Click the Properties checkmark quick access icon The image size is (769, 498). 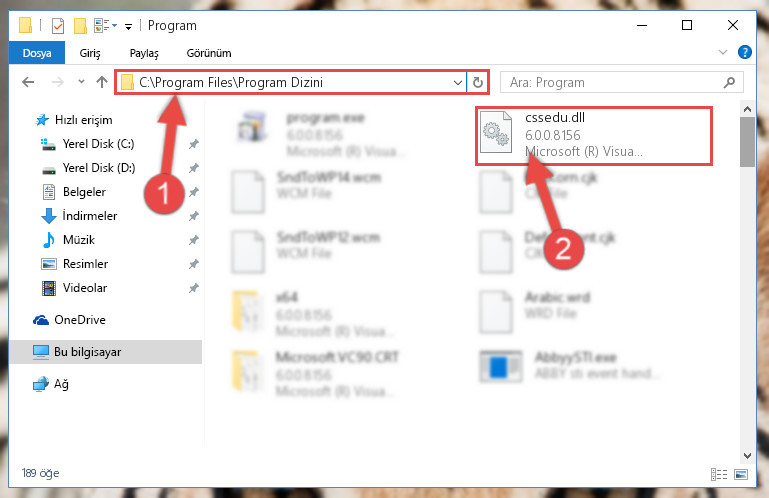(57, 25)
